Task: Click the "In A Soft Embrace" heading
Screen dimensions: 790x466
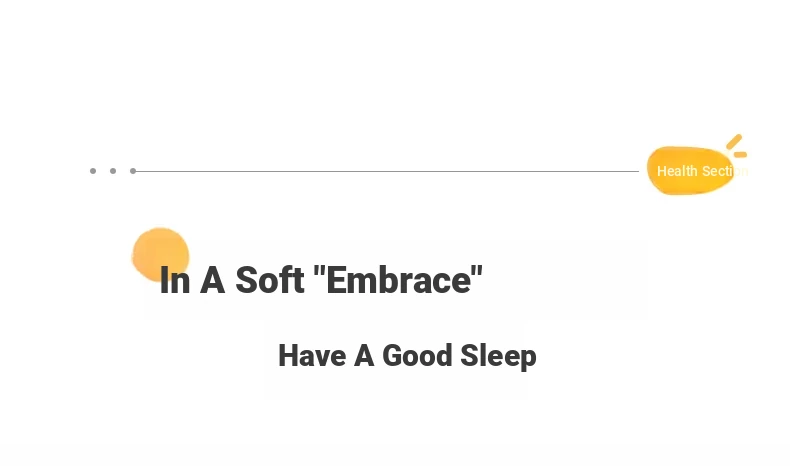Action: (x=321, y=280)
